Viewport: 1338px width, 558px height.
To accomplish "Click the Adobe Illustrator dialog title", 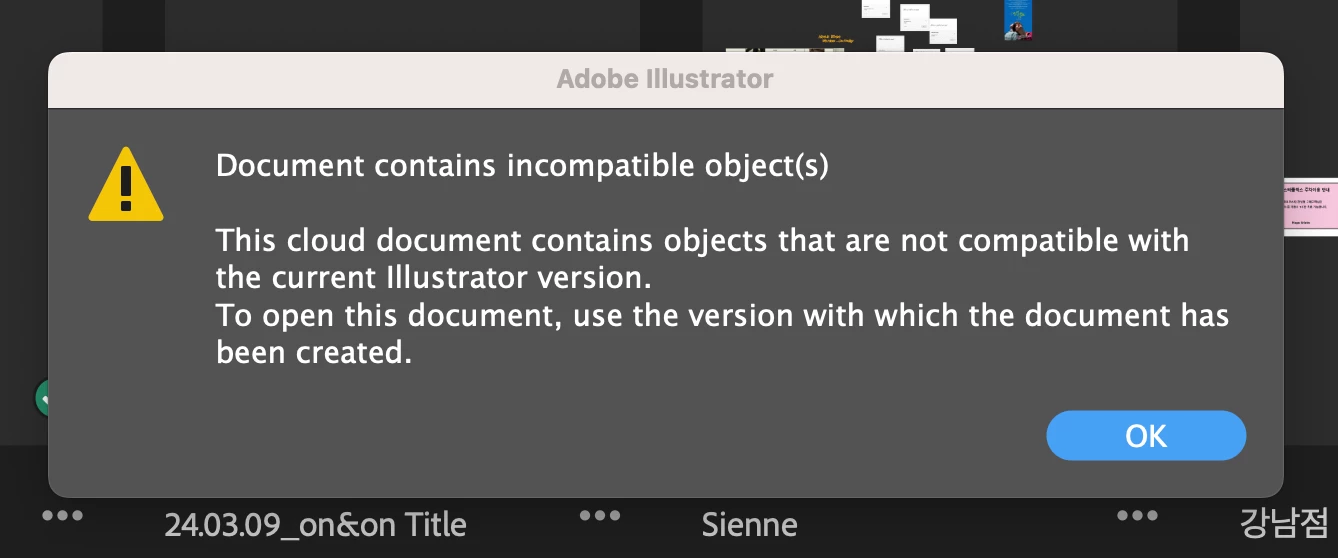I will click(x=665, y=79).
